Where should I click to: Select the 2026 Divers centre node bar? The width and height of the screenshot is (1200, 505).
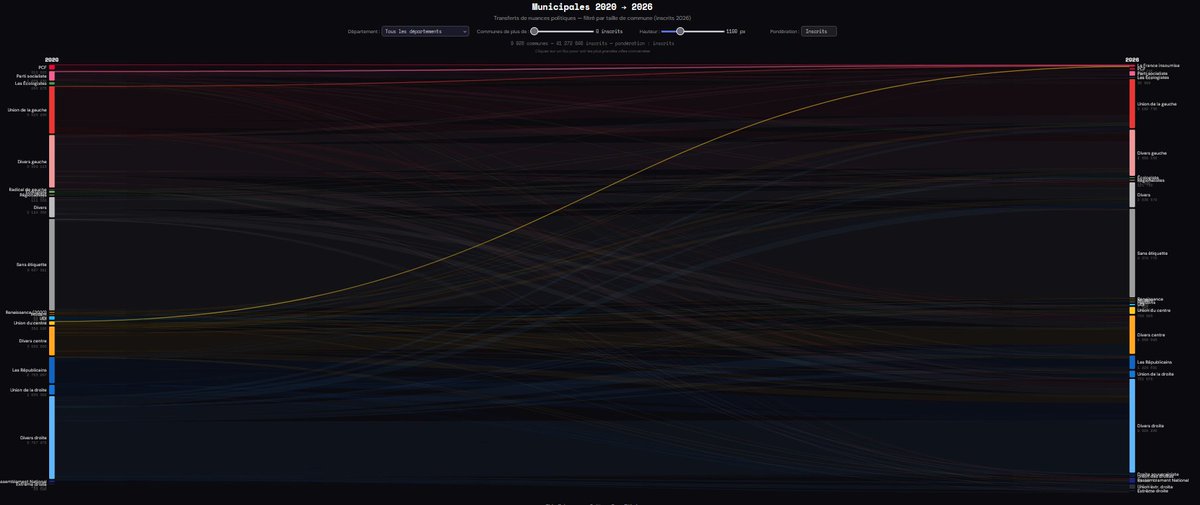pyautogui.click(x=1132, y=335)
